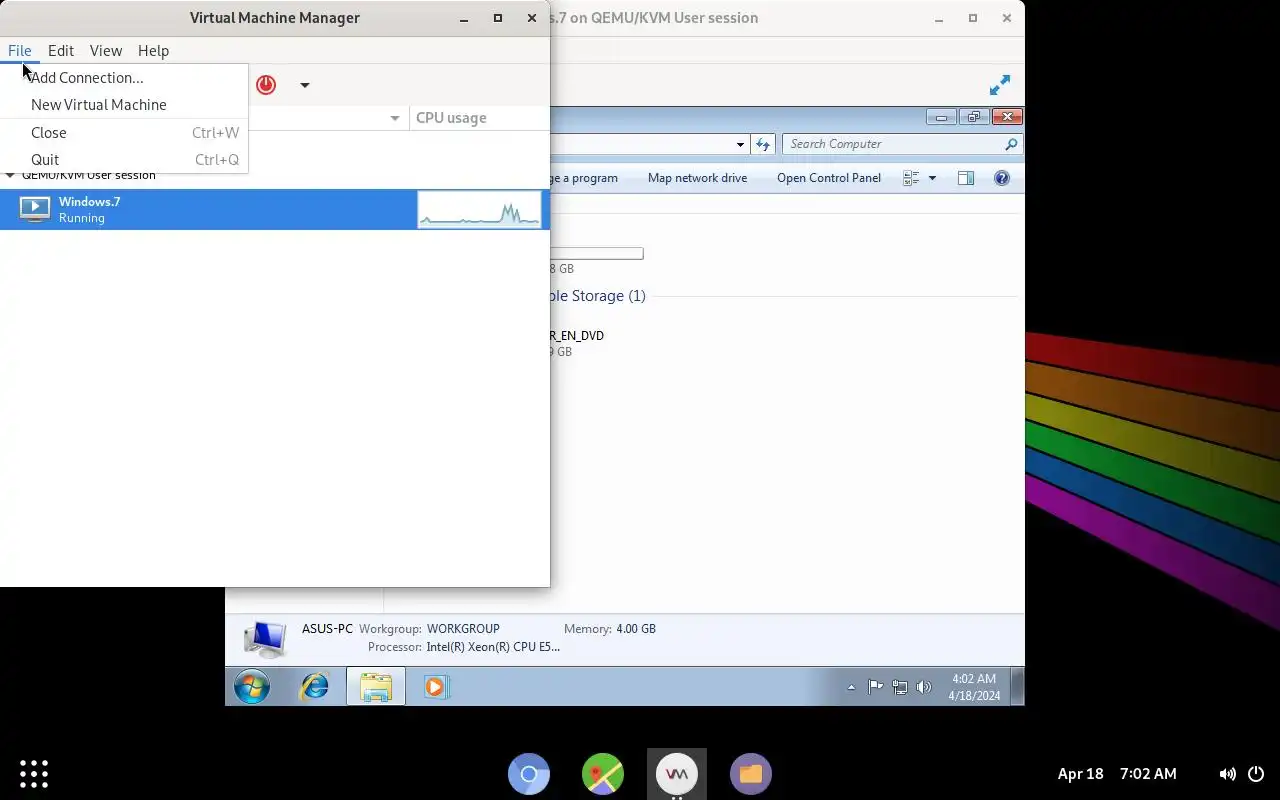The image size is (1280, 800).
Task: Click the Intel(R) Xeon(R) CPU processor text
Action: (493, 647)
